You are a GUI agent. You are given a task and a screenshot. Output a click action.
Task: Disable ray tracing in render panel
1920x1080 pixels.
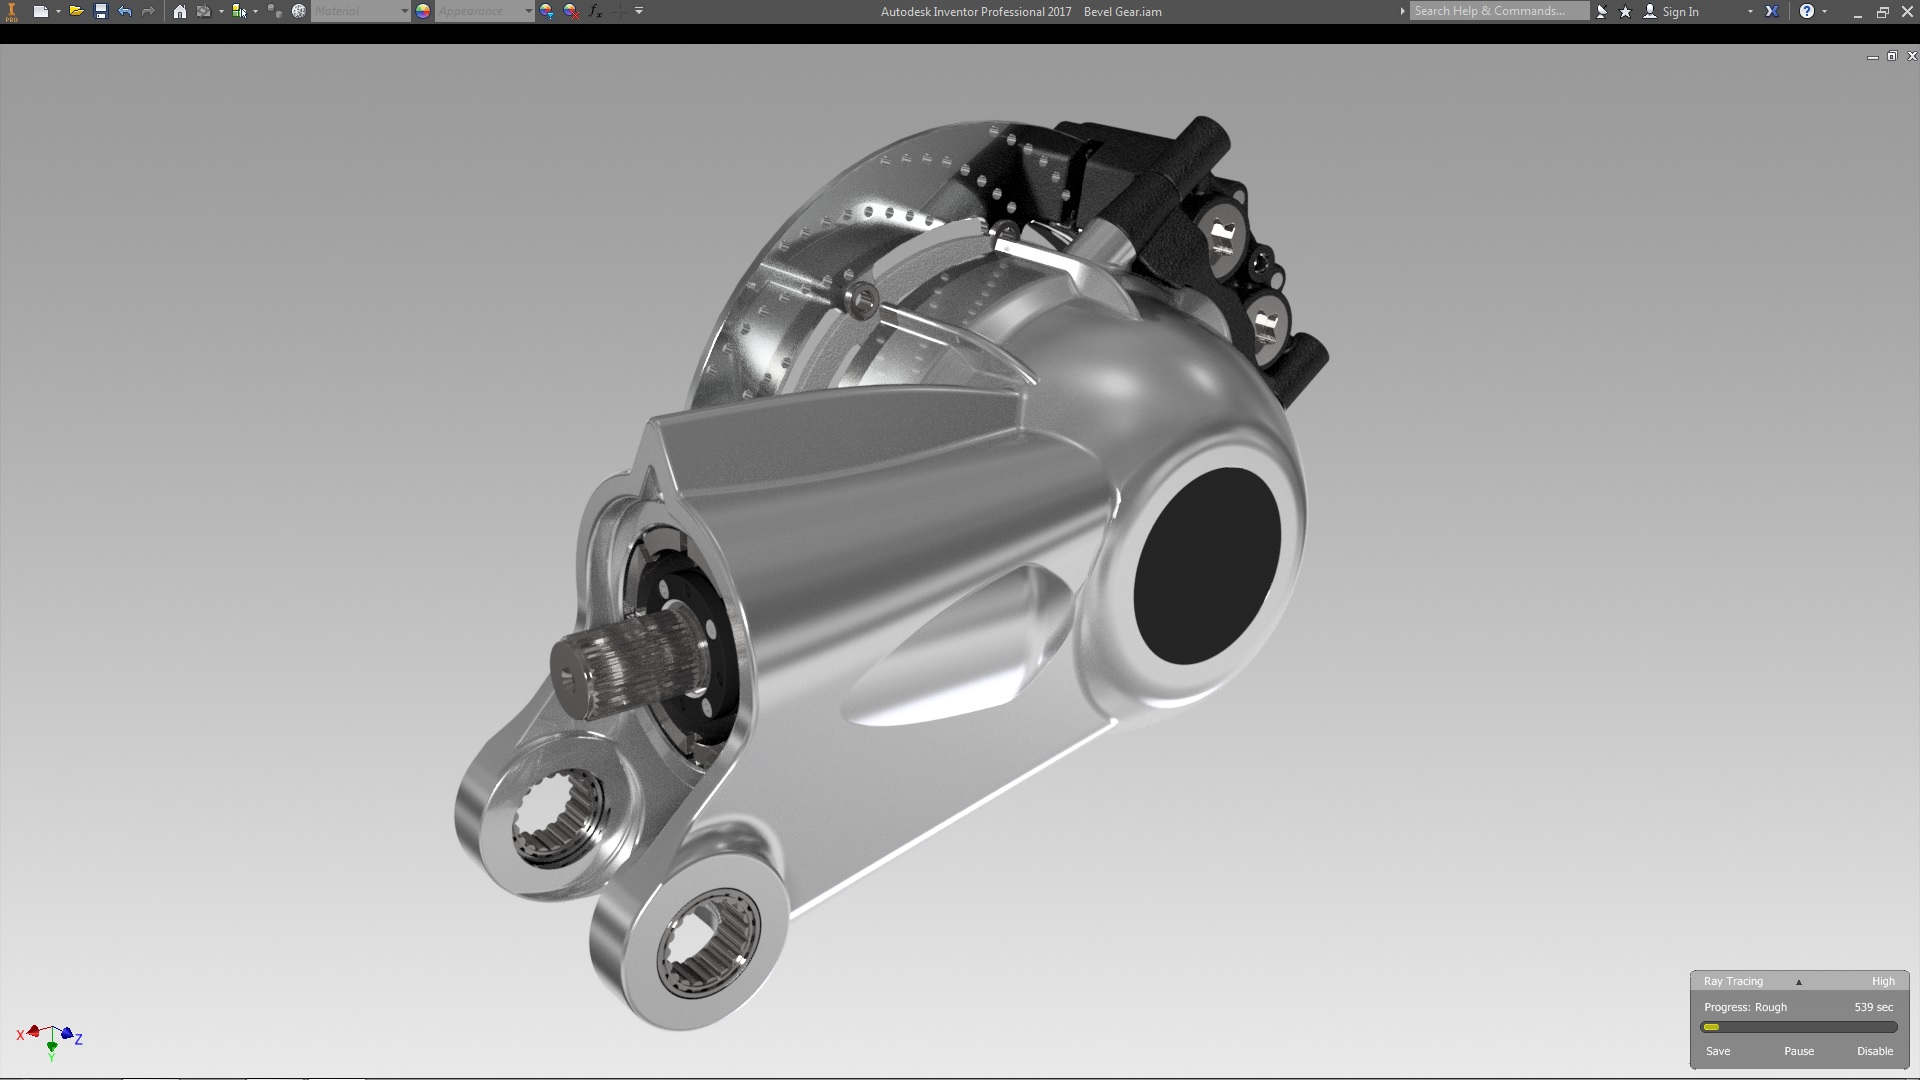pyautogui.click(x=1874, y=1051)
